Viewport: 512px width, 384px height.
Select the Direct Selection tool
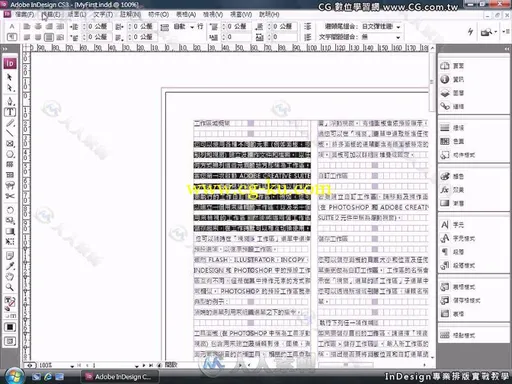tap(10, 88)
